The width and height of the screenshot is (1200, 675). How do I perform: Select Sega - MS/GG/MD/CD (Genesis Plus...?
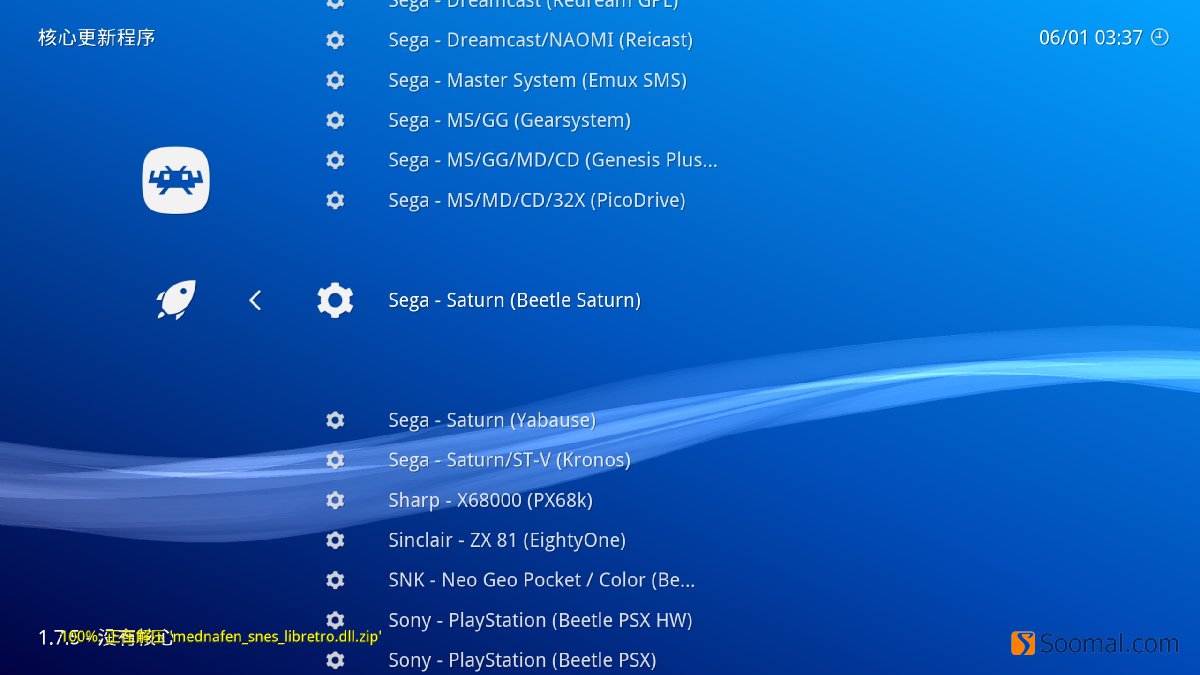pyautogui.click(x=553, y=160)
